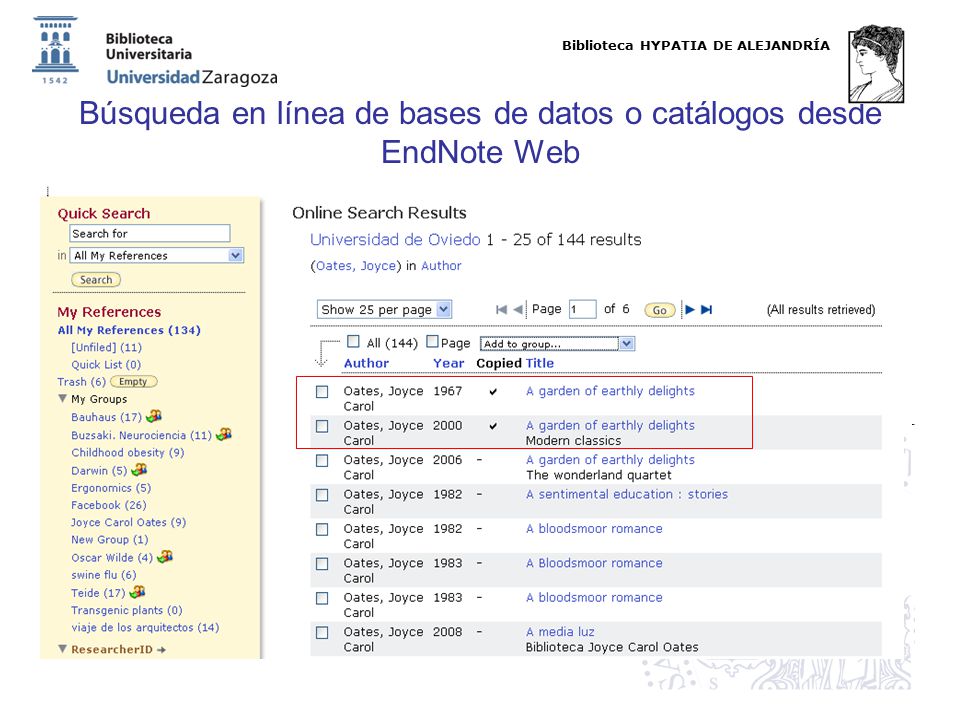The height and width of the screenshot is (720, 960).
Task: Open Universidad de Oviedo link
Action: pyautogui.click(x=395, y=239)
